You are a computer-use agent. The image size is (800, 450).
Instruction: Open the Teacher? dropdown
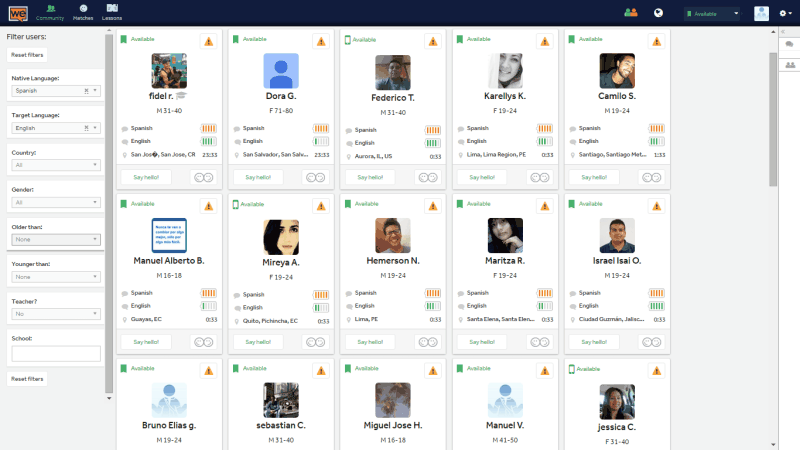(56, 314)
